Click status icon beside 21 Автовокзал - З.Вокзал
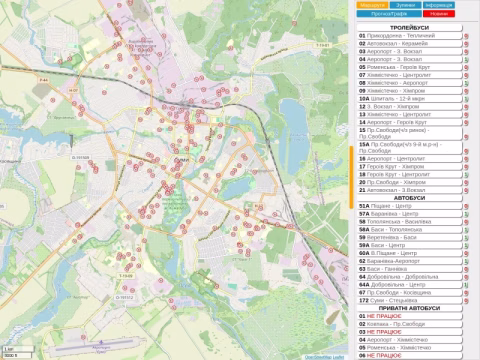Screen dimensions: 480x360 tap(466, 191)
